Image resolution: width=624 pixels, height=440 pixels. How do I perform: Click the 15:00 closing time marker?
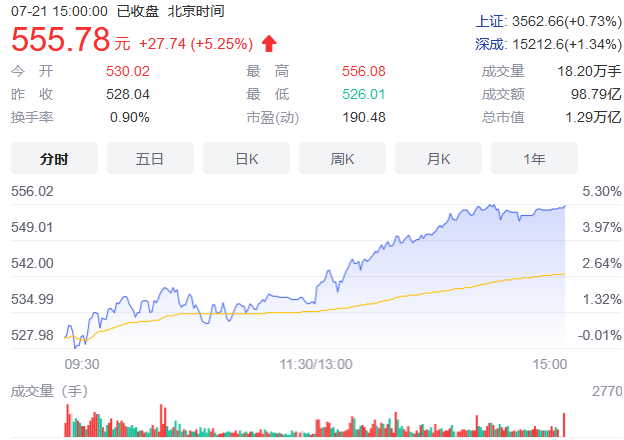549,364
